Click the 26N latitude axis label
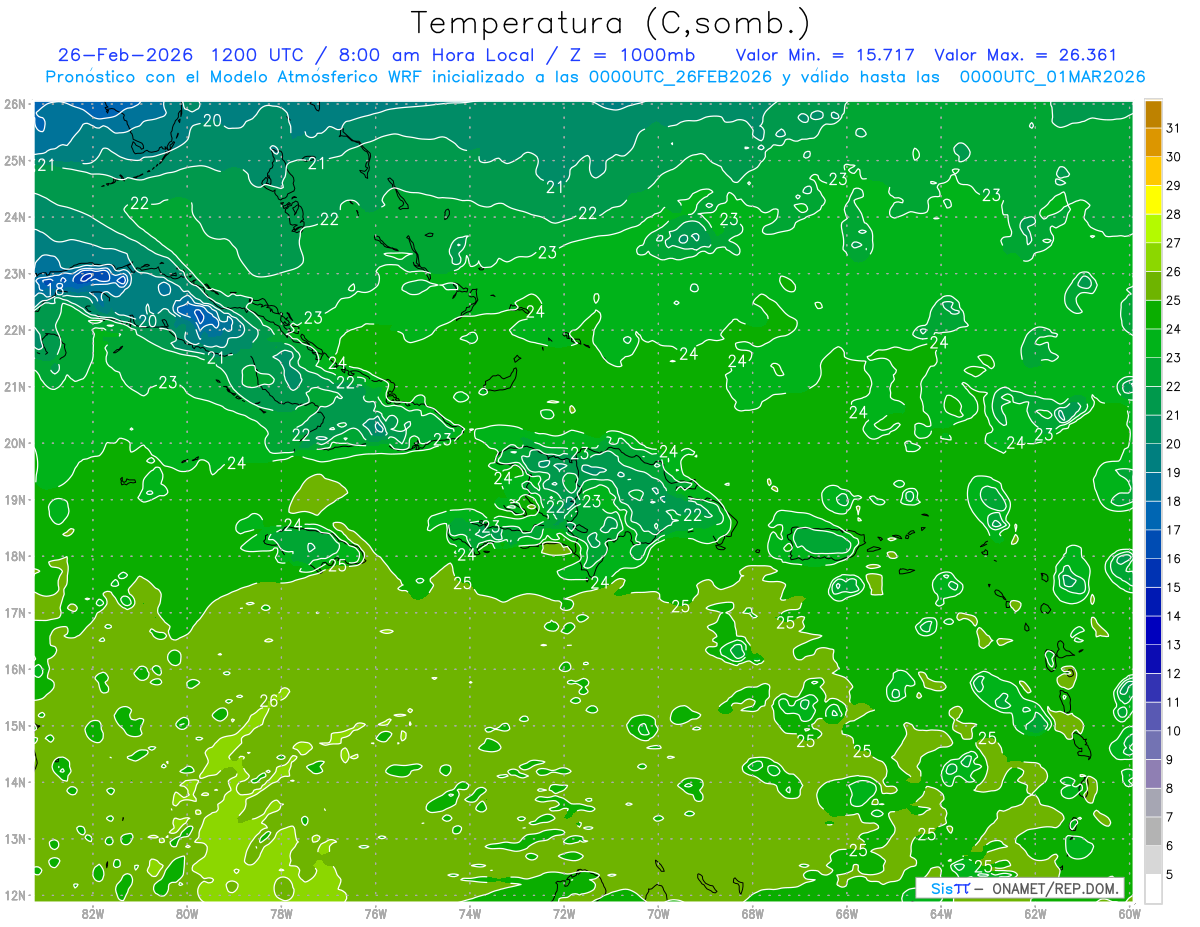1200x927 pixels. tap(14, 103)
